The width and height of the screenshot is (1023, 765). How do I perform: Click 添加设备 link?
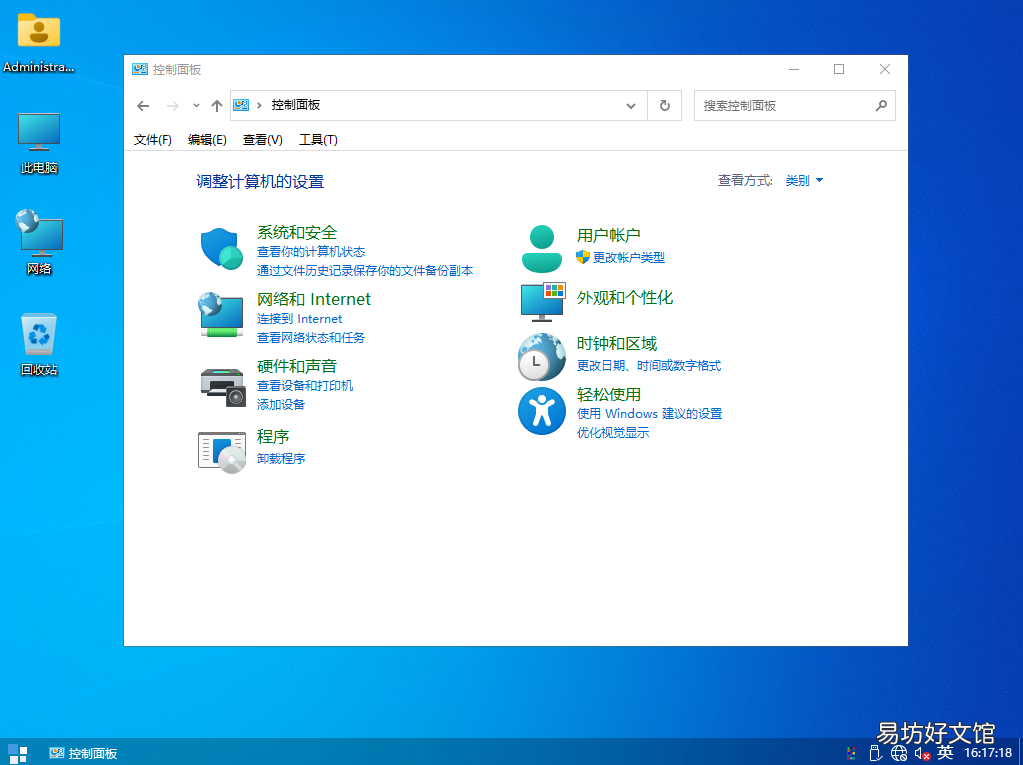pyautogui.click(x=281, y=405)
